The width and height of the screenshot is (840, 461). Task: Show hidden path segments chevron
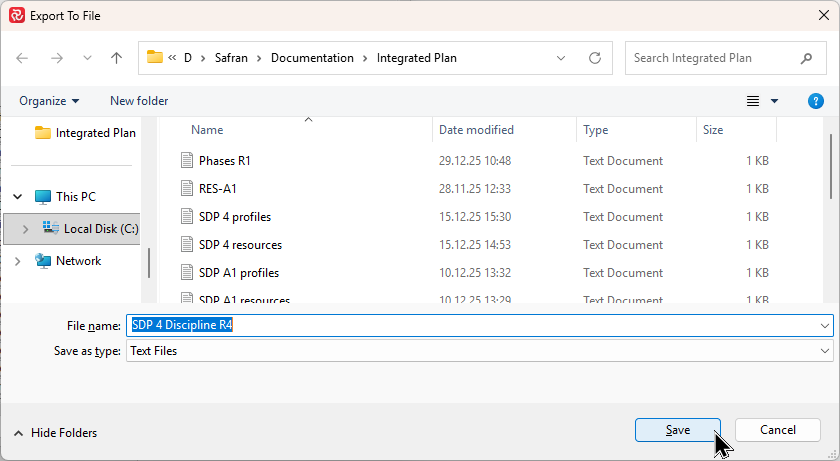coord(172,57)
